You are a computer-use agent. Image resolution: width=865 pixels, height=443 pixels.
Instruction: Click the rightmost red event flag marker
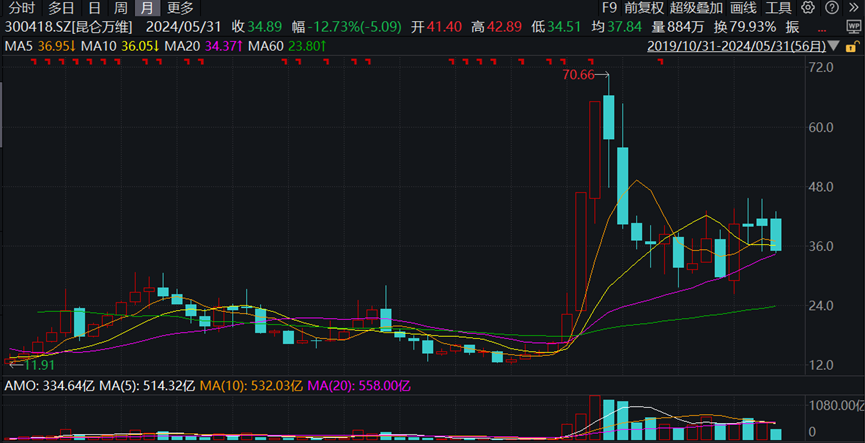660,61
